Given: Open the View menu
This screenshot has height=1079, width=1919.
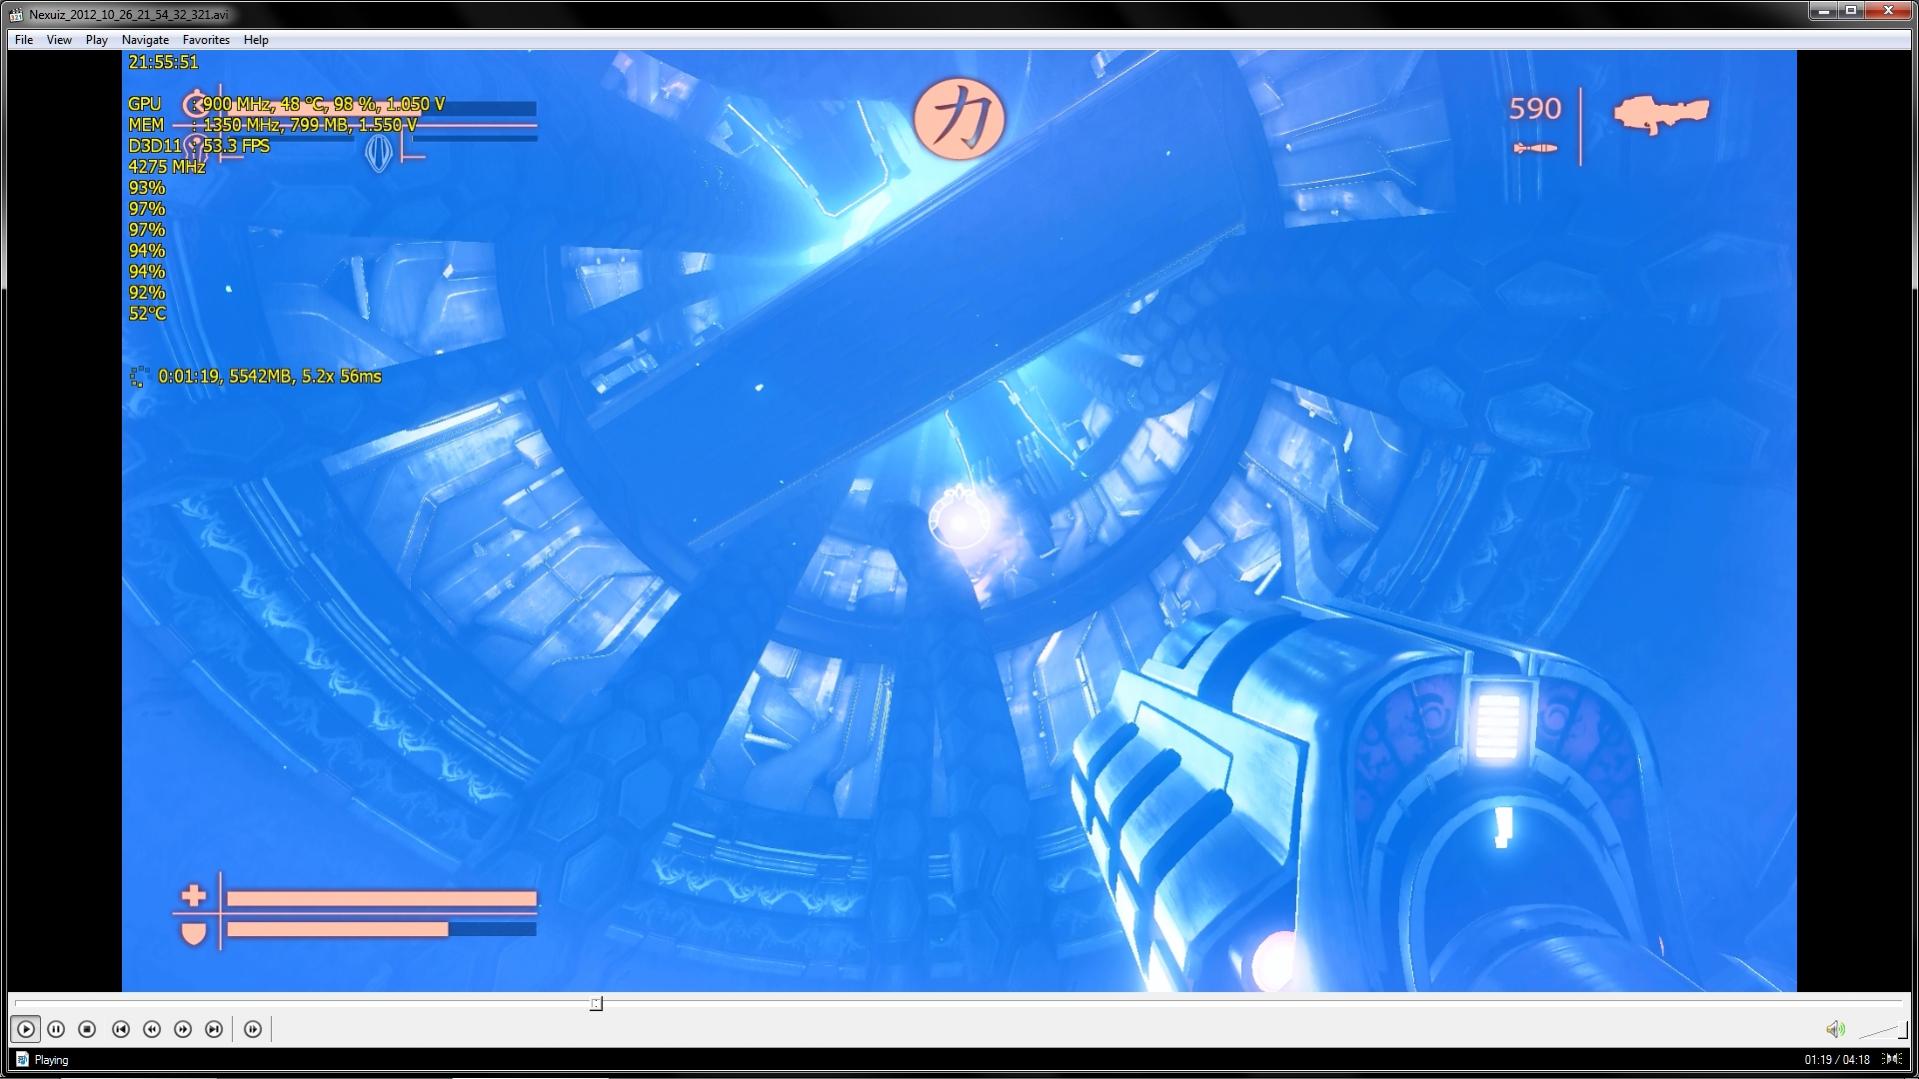Looking at the screenshot, I should [59, 40].
